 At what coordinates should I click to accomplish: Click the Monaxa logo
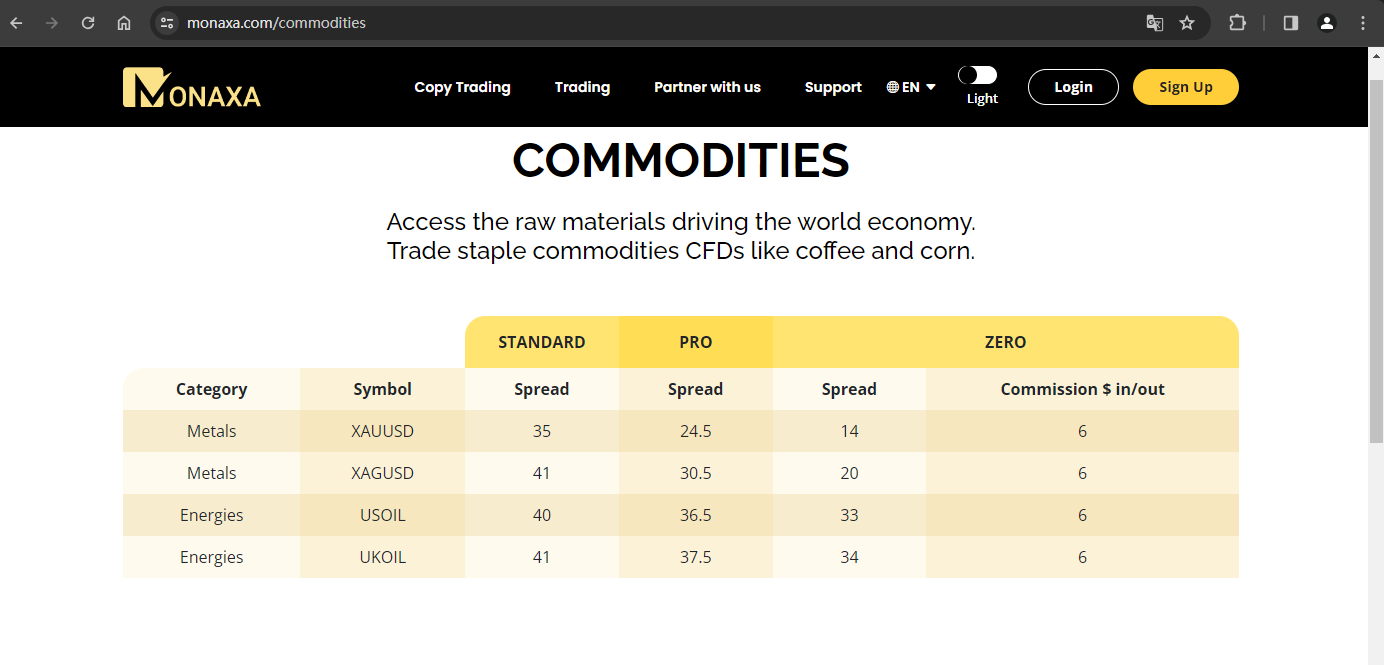pyautogui.click(x=192, y=87)
